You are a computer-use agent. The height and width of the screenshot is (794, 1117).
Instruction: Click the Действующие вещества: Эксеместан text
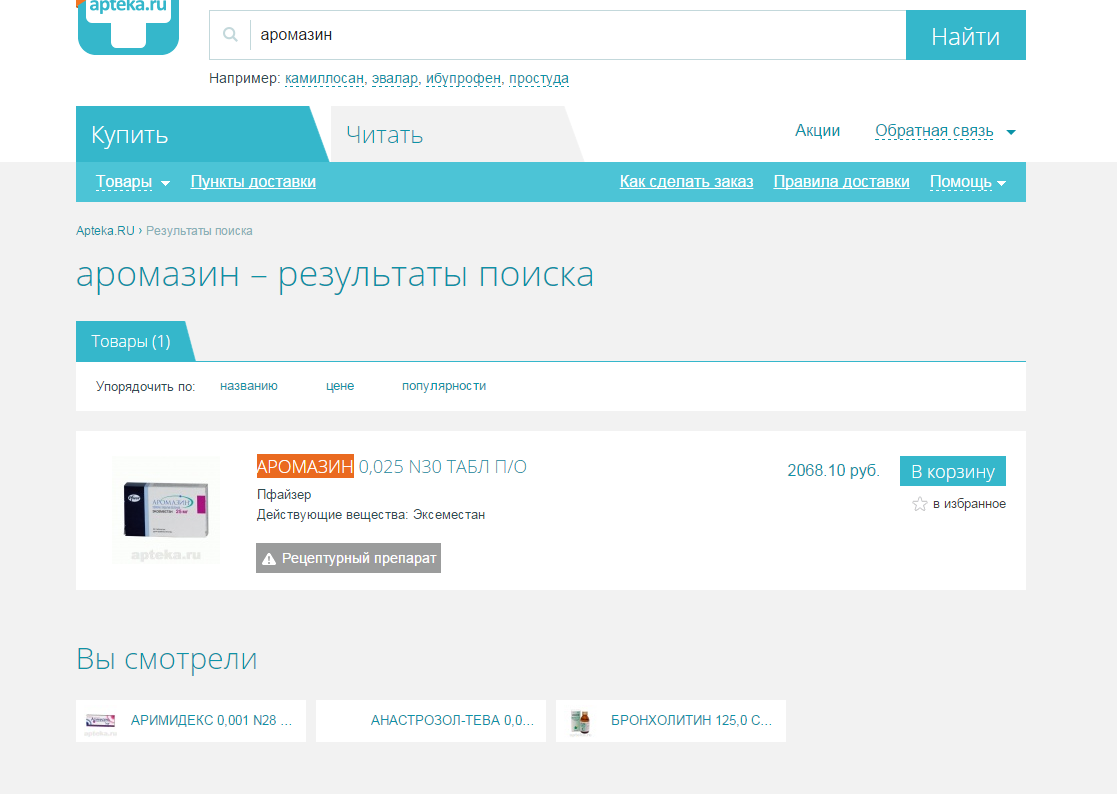pos(370,515)
